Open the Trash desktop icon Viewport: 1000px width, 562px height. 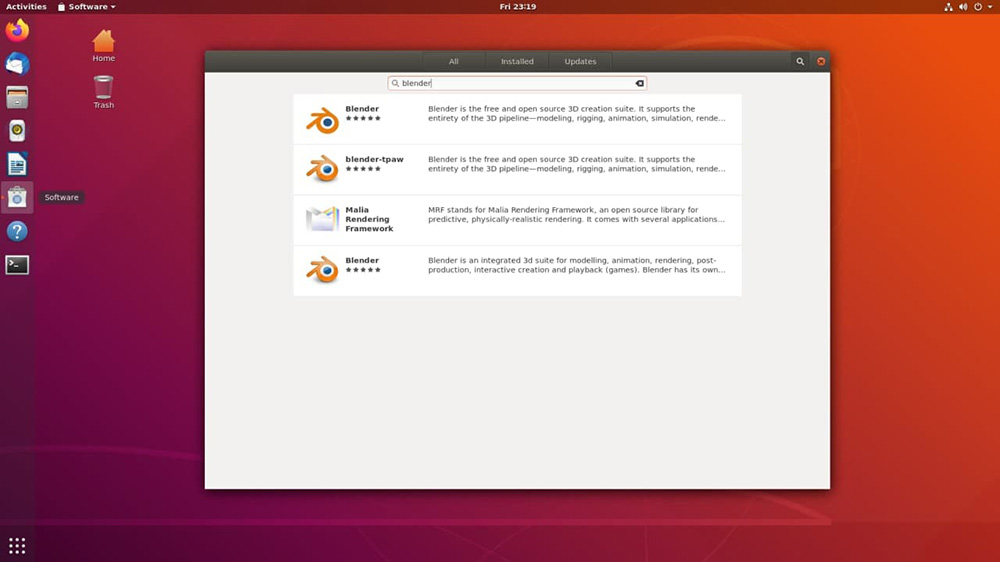tap(103, 92)
